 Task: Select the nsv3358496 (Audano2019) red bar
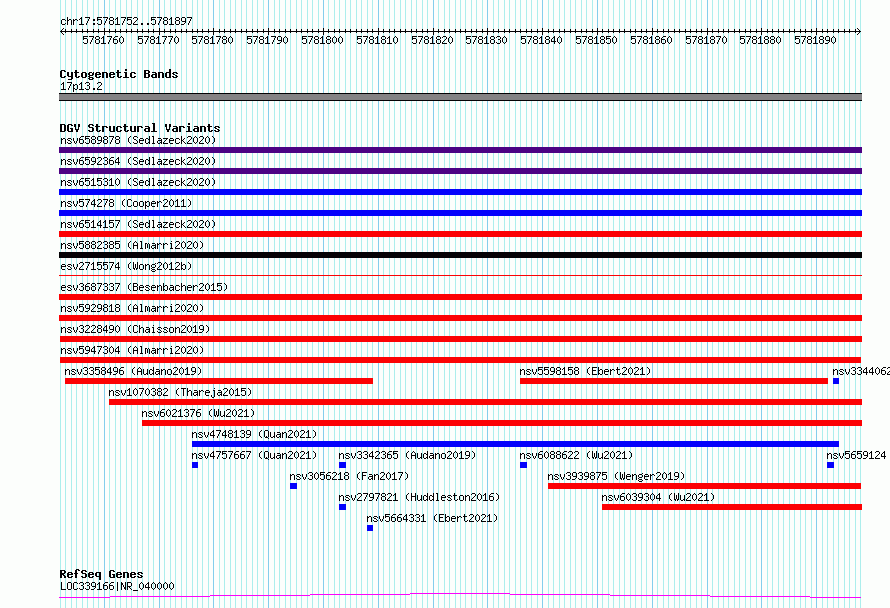click(219, 381)
